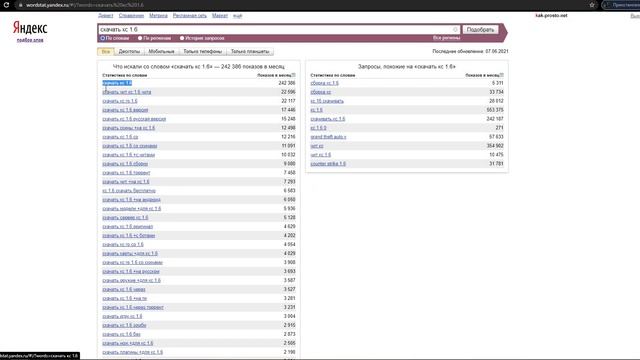
Task: Select the 'По регионам' radio option
Action: tap(140, 38)
